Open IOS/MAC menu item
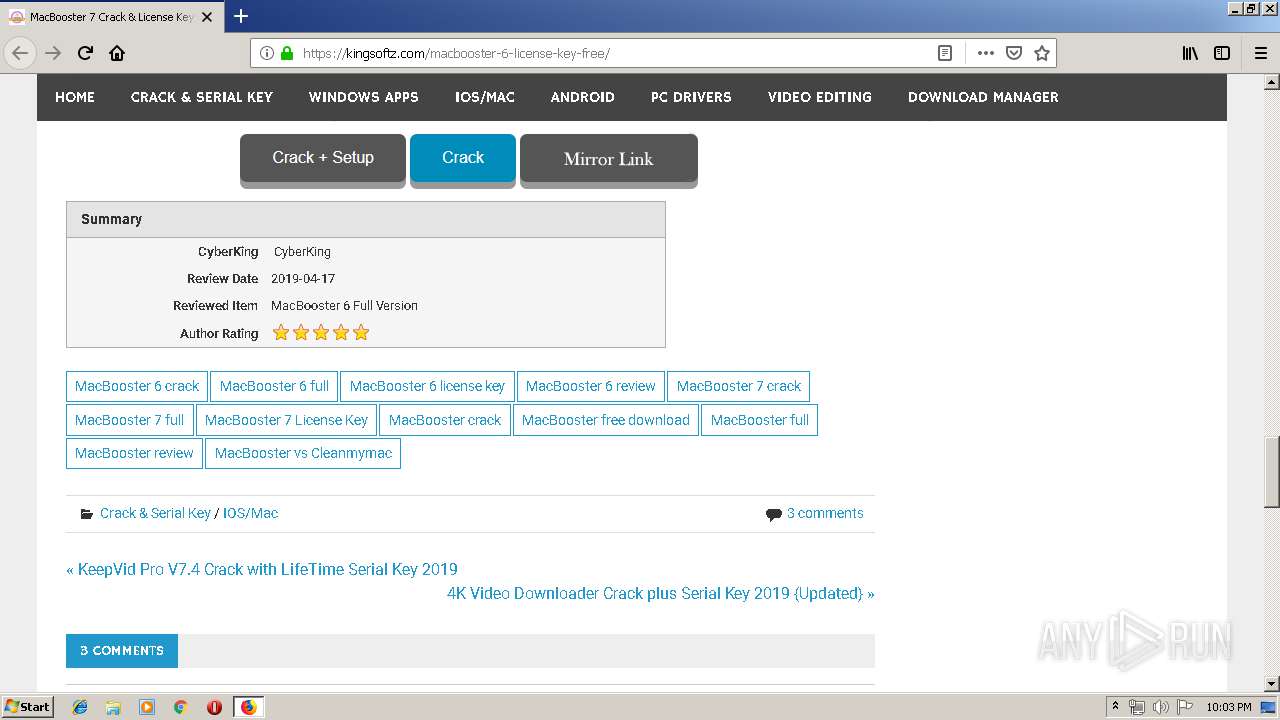 pos(485,97)
